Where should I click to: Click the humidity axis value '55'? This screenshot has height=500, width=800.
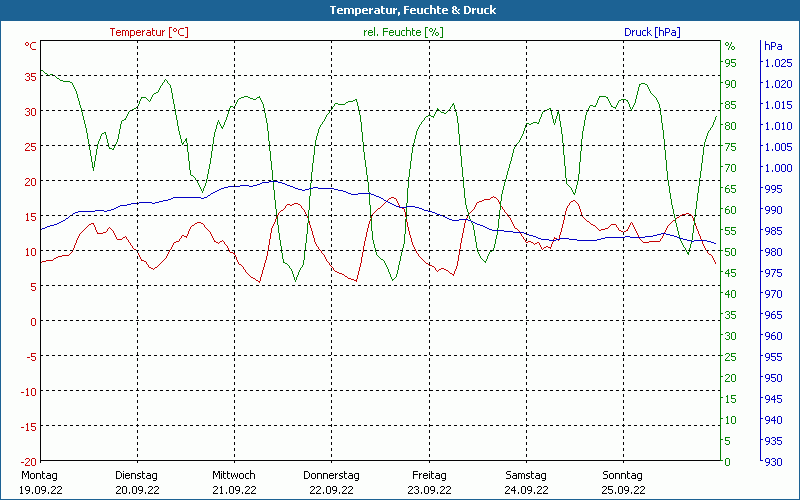(x=731, y=231)
